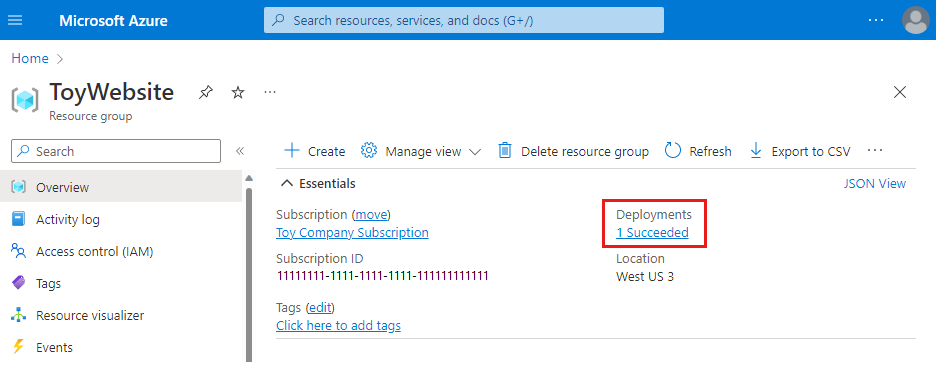
Task: Click Delete resource group
Action: 574,151
